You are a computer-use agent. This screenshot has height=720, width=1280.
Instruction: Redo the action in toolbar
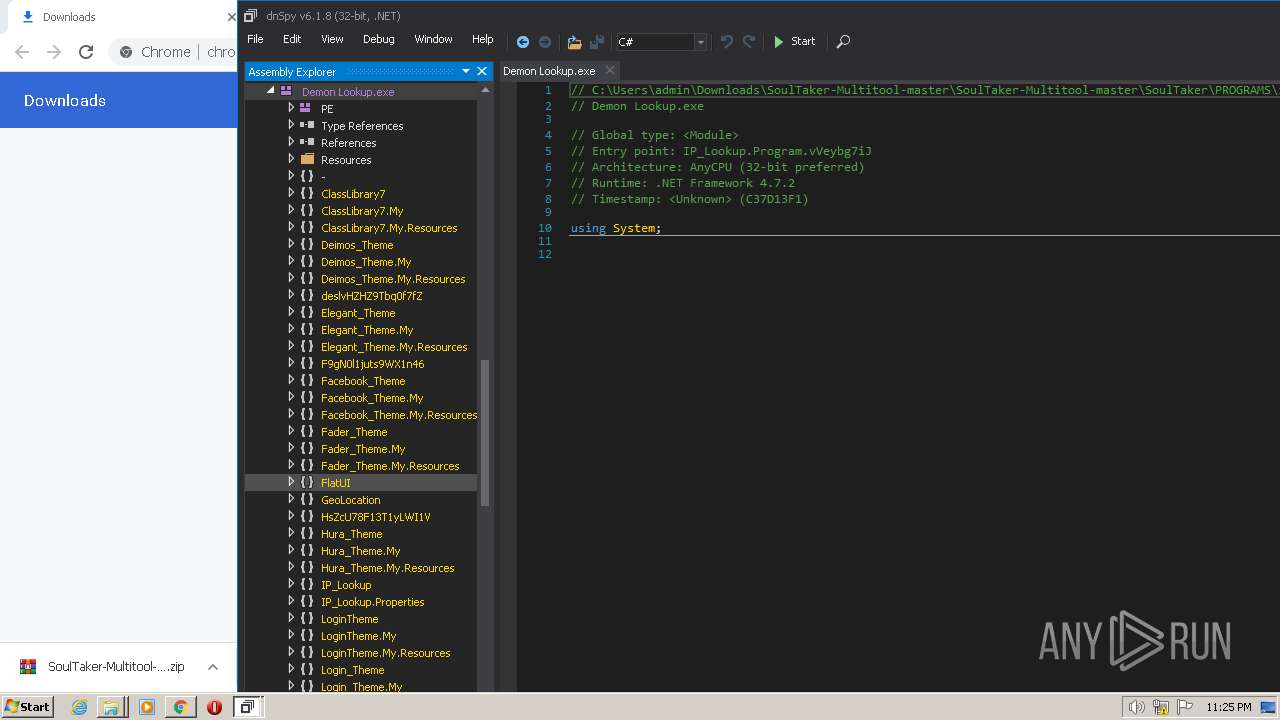pos(749,42)
